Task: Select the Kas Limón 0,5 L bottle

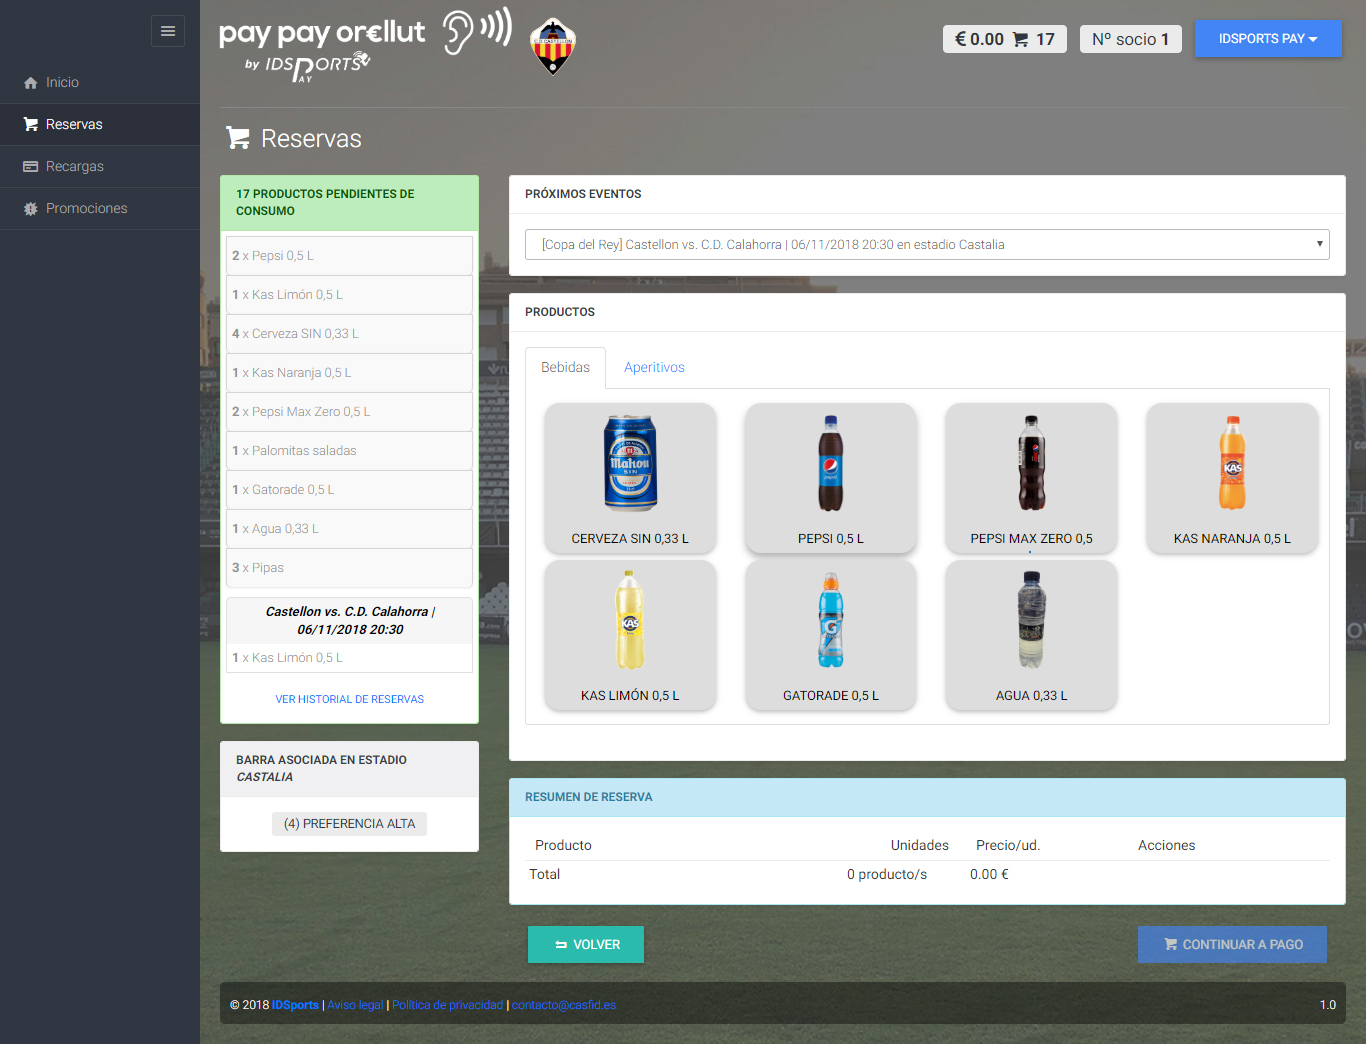Action: 630,635
